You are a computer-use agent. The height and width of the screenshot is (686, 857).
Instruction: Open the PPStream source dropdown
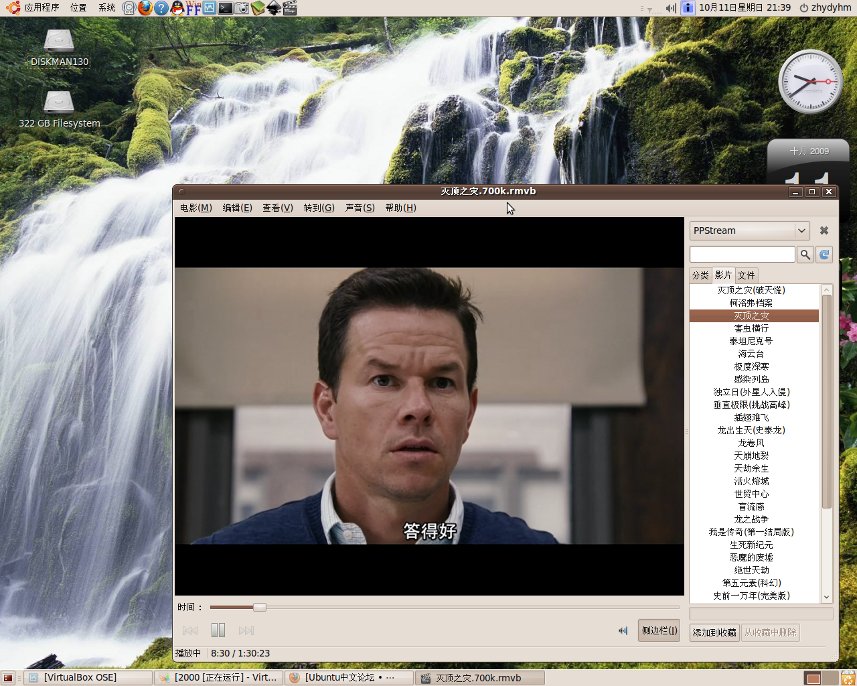coord(749,231)
